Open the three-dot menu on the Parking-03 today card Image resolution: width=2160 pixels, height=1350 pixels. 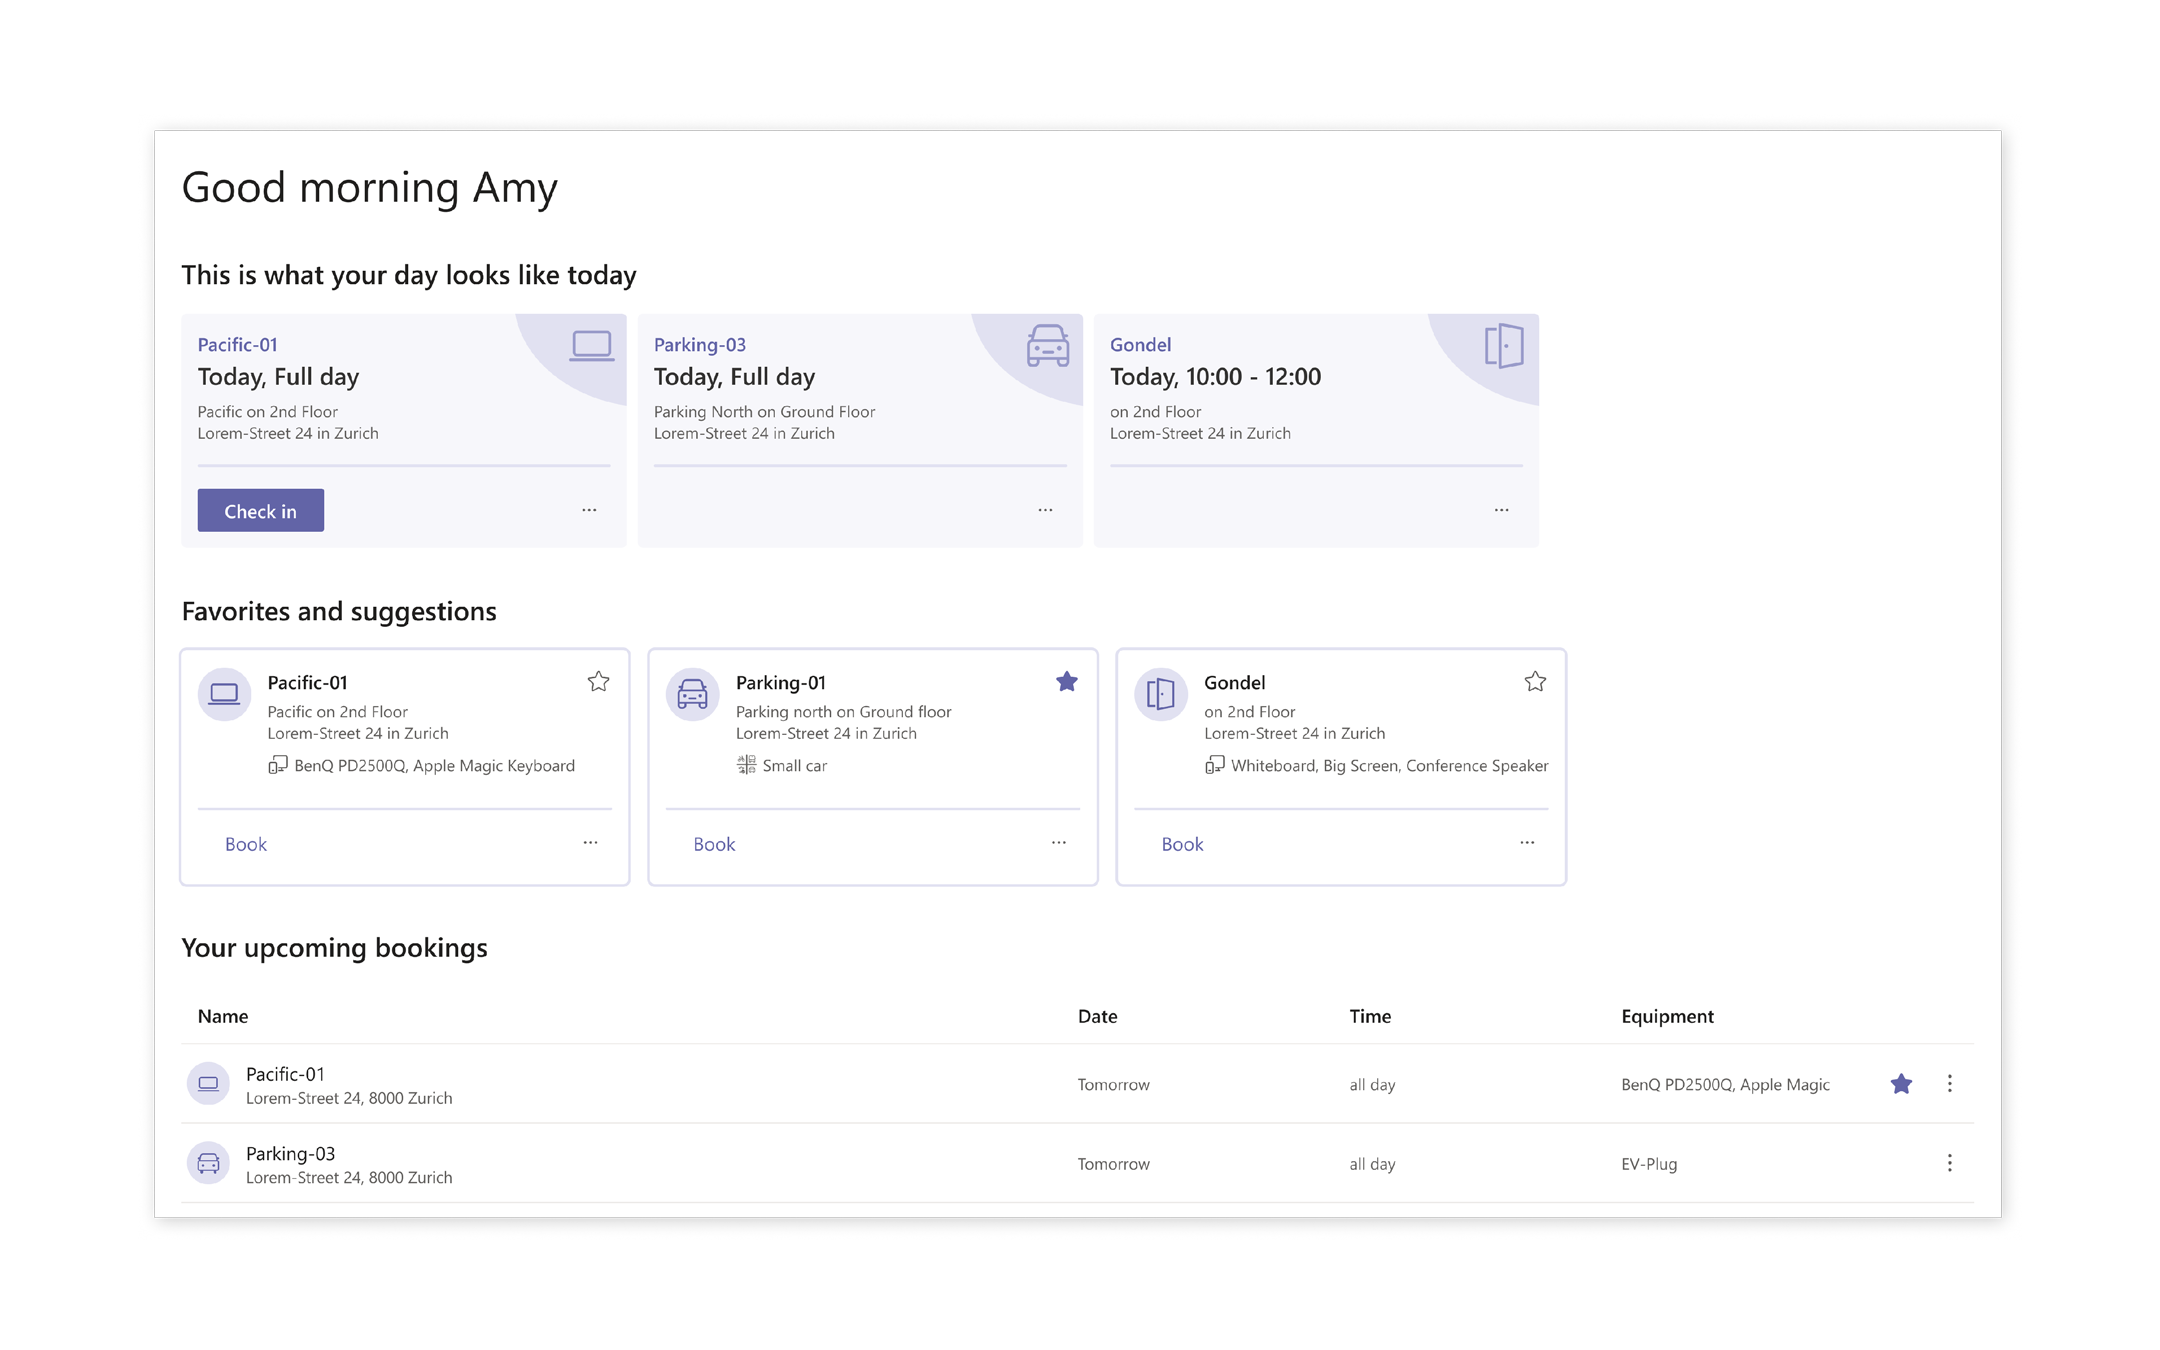(x=1045, y=510)
